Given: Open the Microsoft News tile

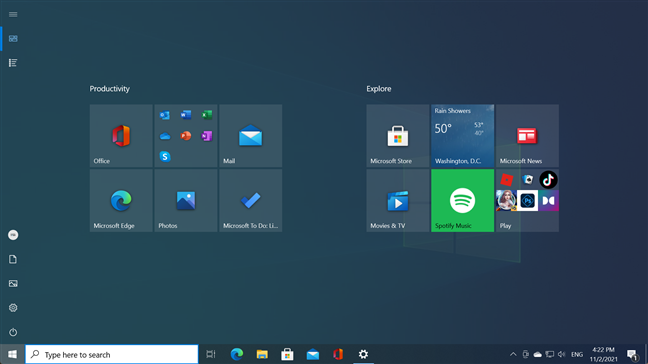Looking at the screenshot, I should tap(527, 136).
